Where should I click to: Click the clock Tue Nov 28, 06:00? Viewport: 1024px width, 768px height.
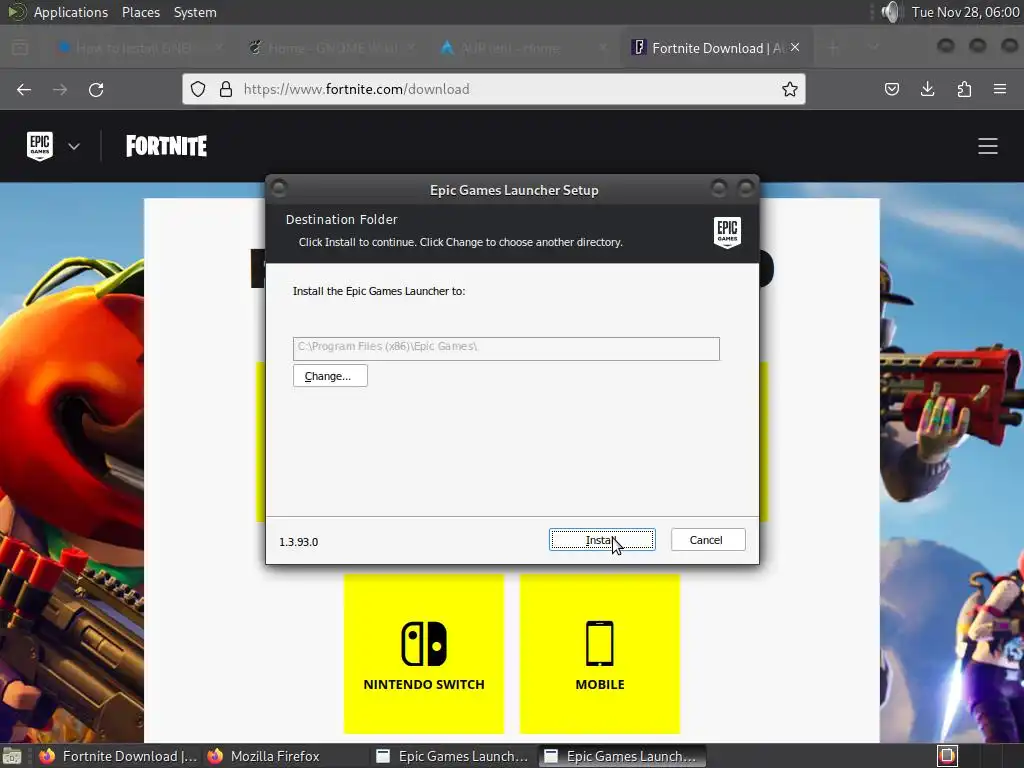965,12
